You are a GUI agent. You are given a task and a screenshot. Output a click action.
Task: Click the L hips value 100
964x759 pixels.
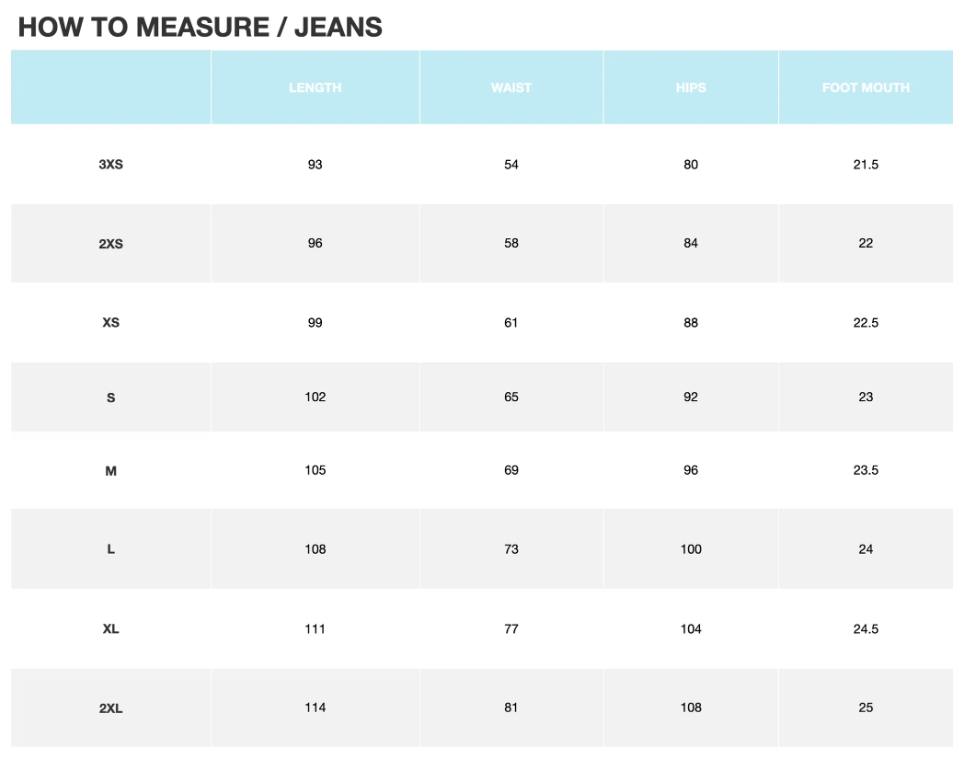click(690, 549)
